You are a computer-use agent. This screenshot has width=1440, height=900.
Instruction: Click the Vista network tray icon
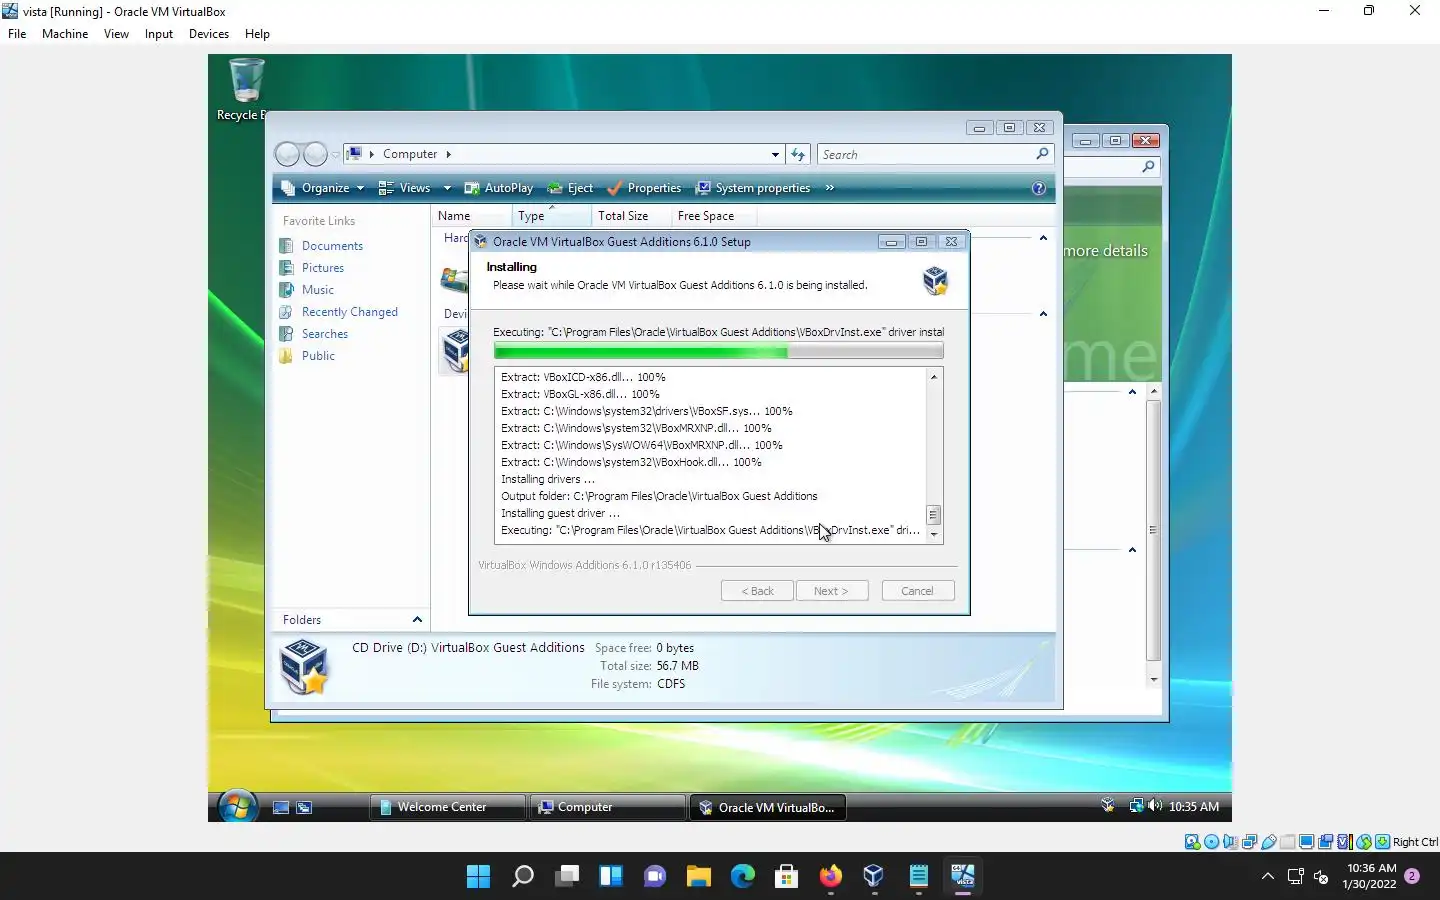click(1136, 806)
